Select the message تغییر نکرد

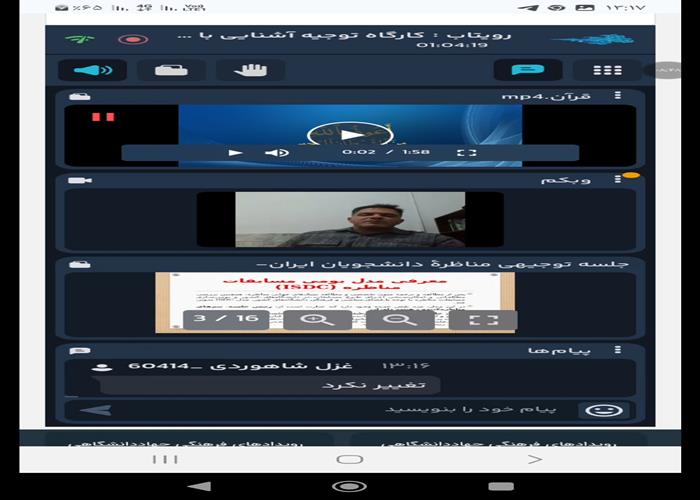(268, 385)
